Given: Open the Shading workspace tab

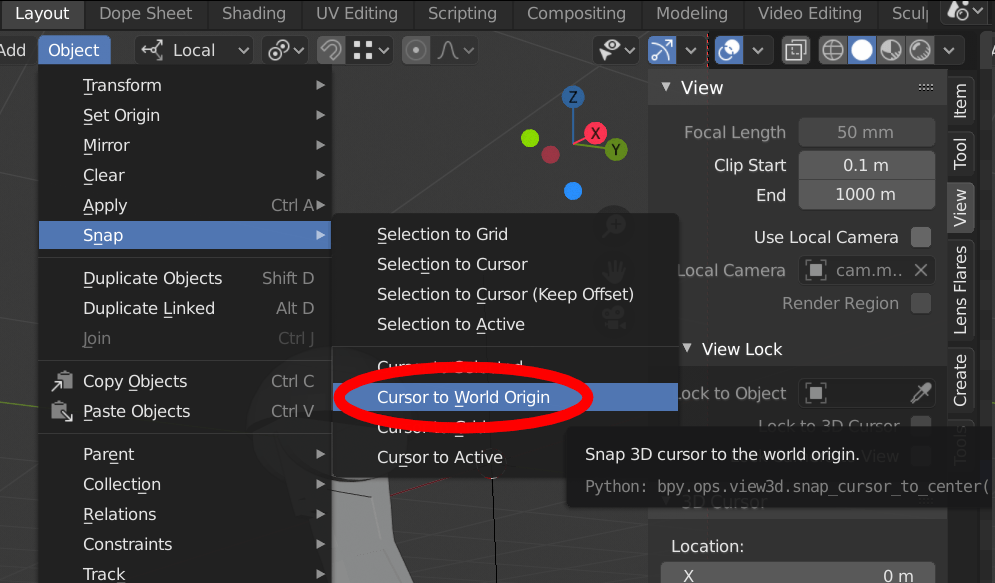Looking at the screenshot, I should pyautogui.click(x=254, y=13).
